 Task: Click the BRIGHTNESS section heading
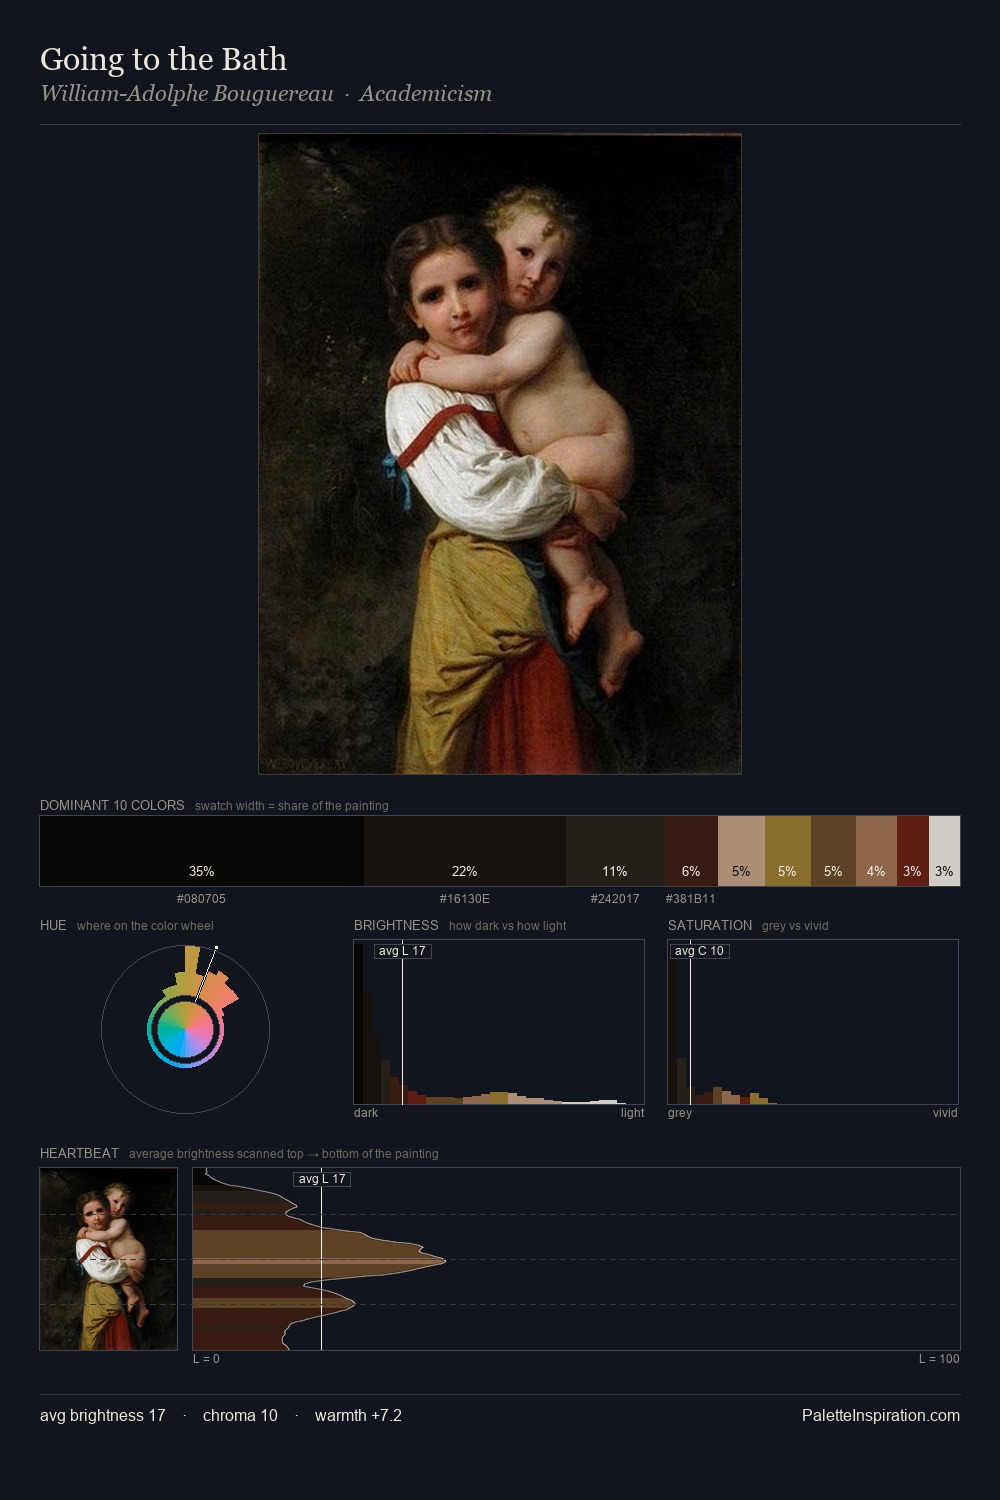pyautogui.click(x=396, y=925)
